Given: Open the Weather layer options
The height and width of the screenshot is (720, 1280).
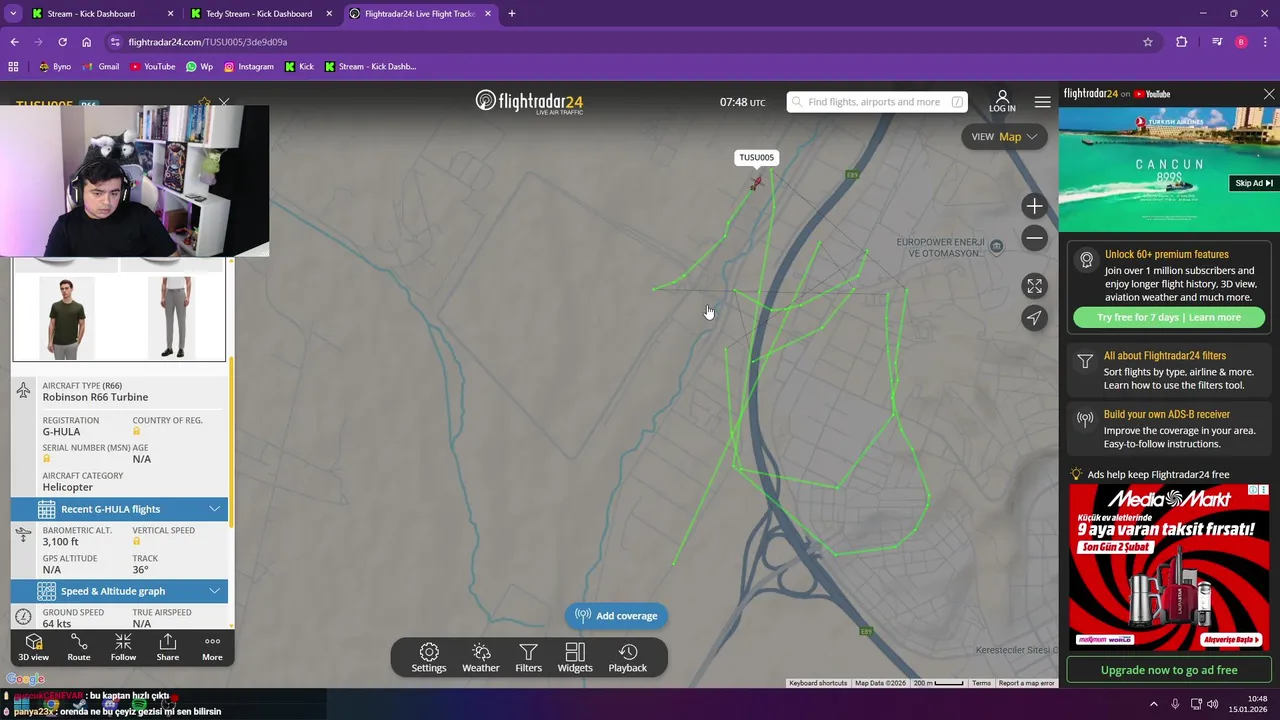Looking at the screenshot, I should (481, 658).
